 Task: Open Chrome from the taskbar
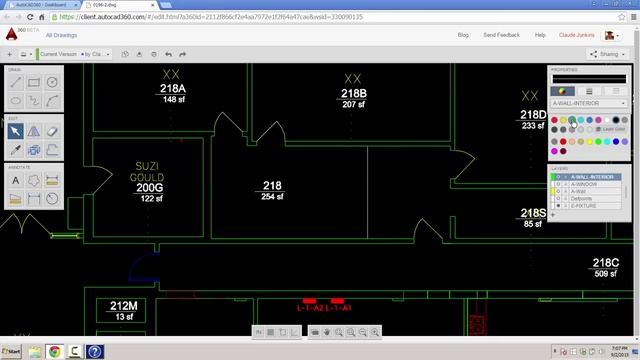coord(54,351)
